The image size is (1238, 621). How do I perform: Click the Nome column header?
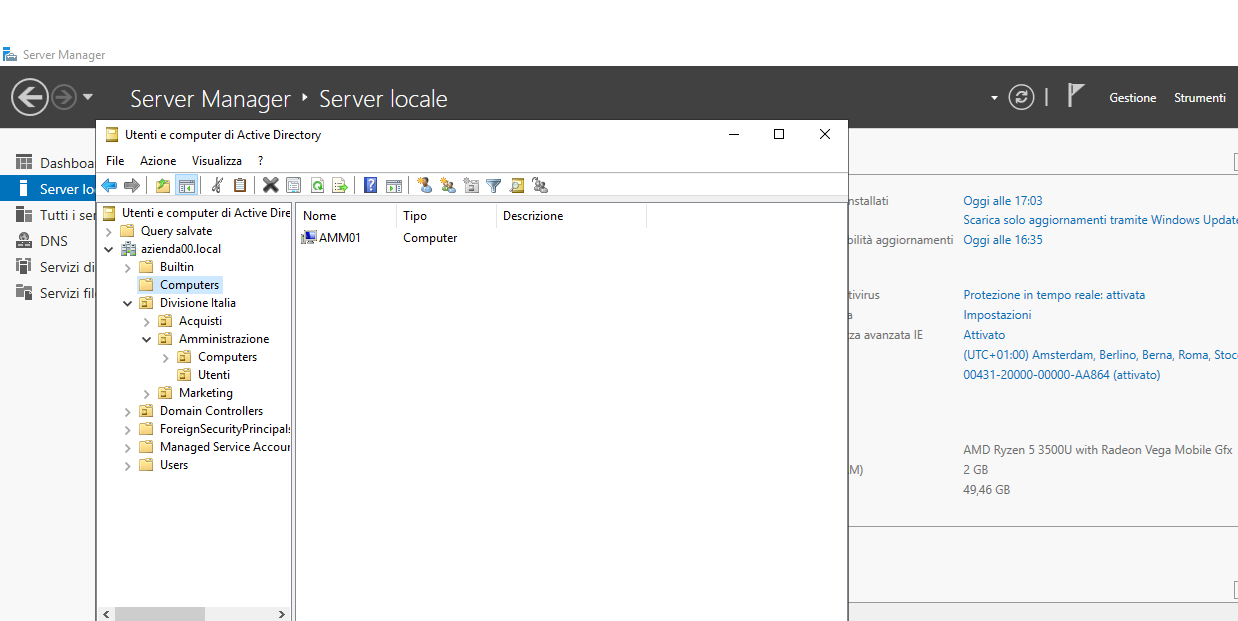346,215
